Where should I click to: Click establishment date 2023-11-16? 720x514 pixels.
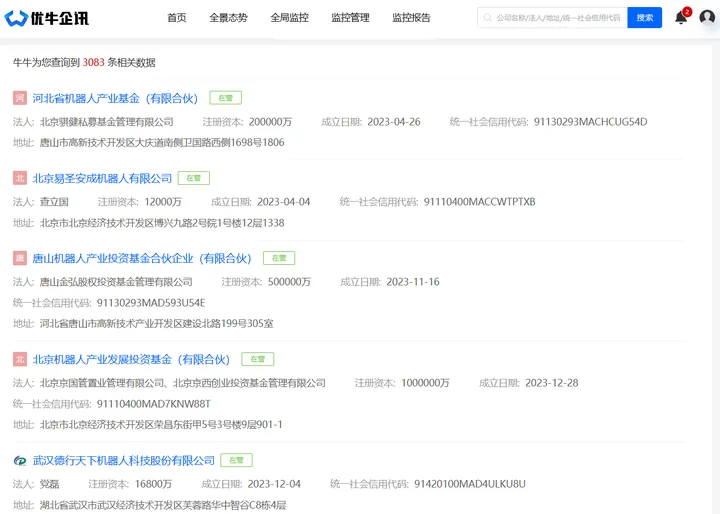[413, 282]
